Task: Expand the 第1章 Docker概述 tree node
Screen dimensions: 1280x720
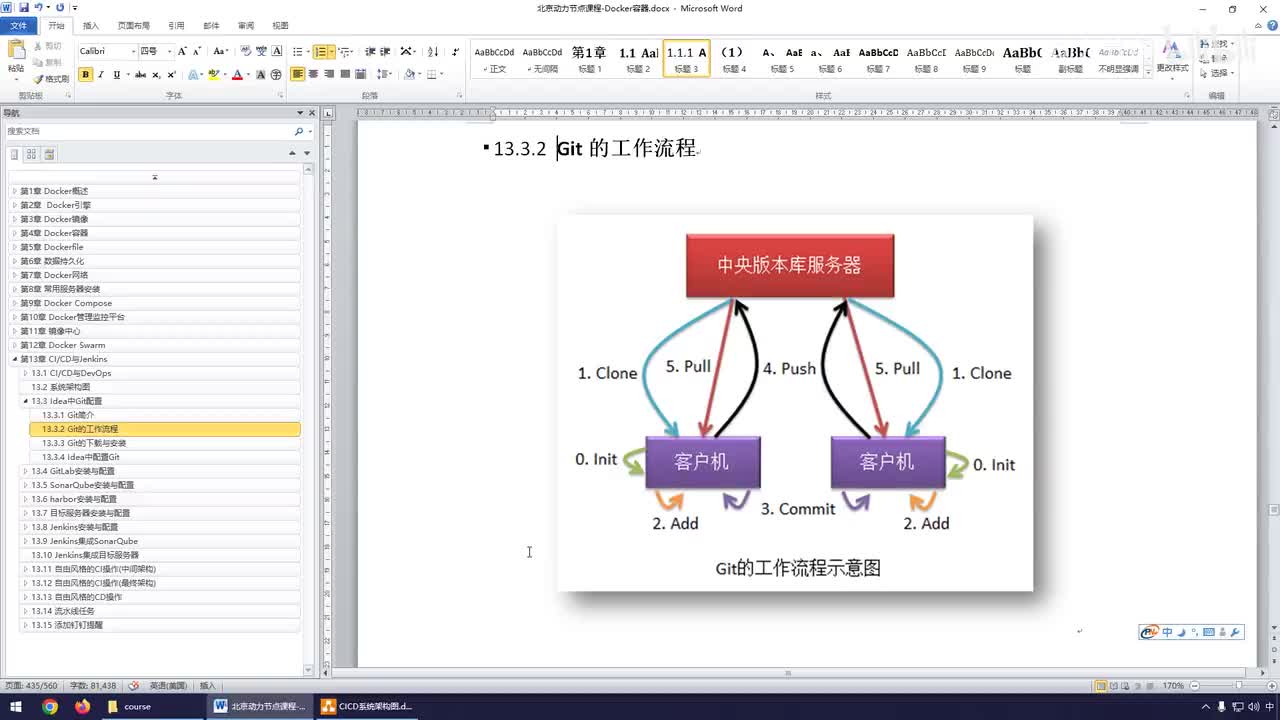Action: click(14, 191)
